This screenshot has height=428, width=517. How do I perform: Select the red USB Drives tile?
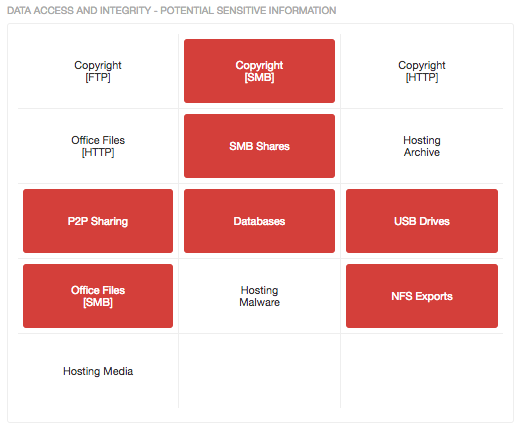point(422,221)
